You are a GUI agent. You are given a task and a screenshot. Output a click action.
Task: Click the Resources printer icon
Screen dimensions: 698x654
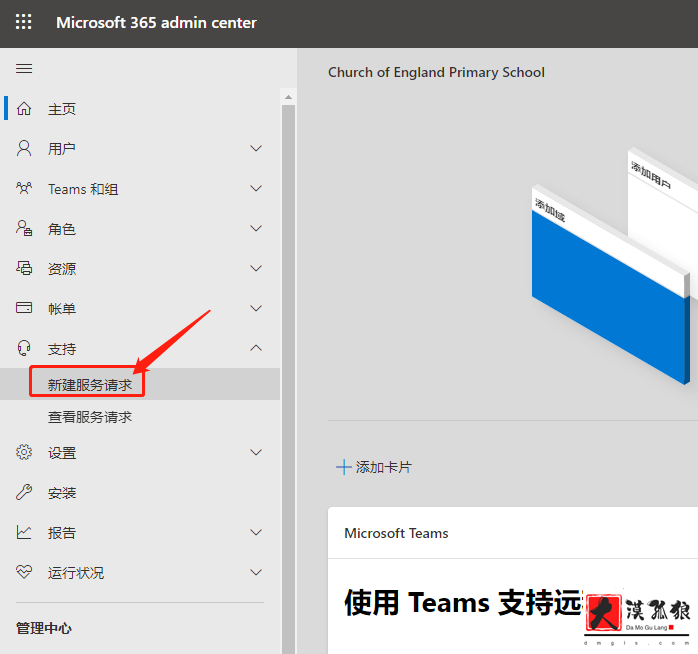pyautogui.click(x=25, y=268)
